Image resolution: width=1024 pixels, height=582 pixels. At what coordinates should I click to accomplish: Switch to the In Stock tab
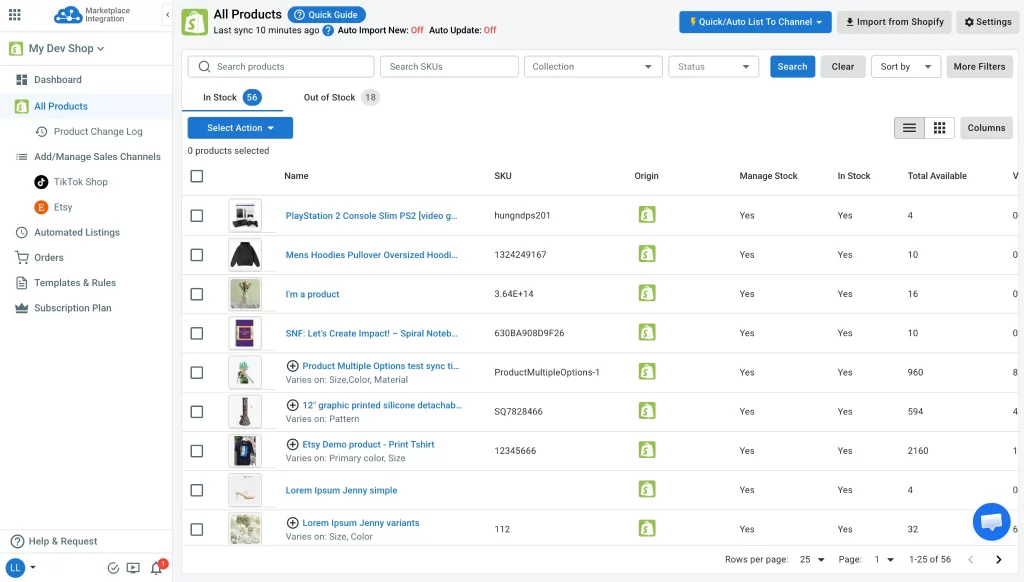pos(232,97)
